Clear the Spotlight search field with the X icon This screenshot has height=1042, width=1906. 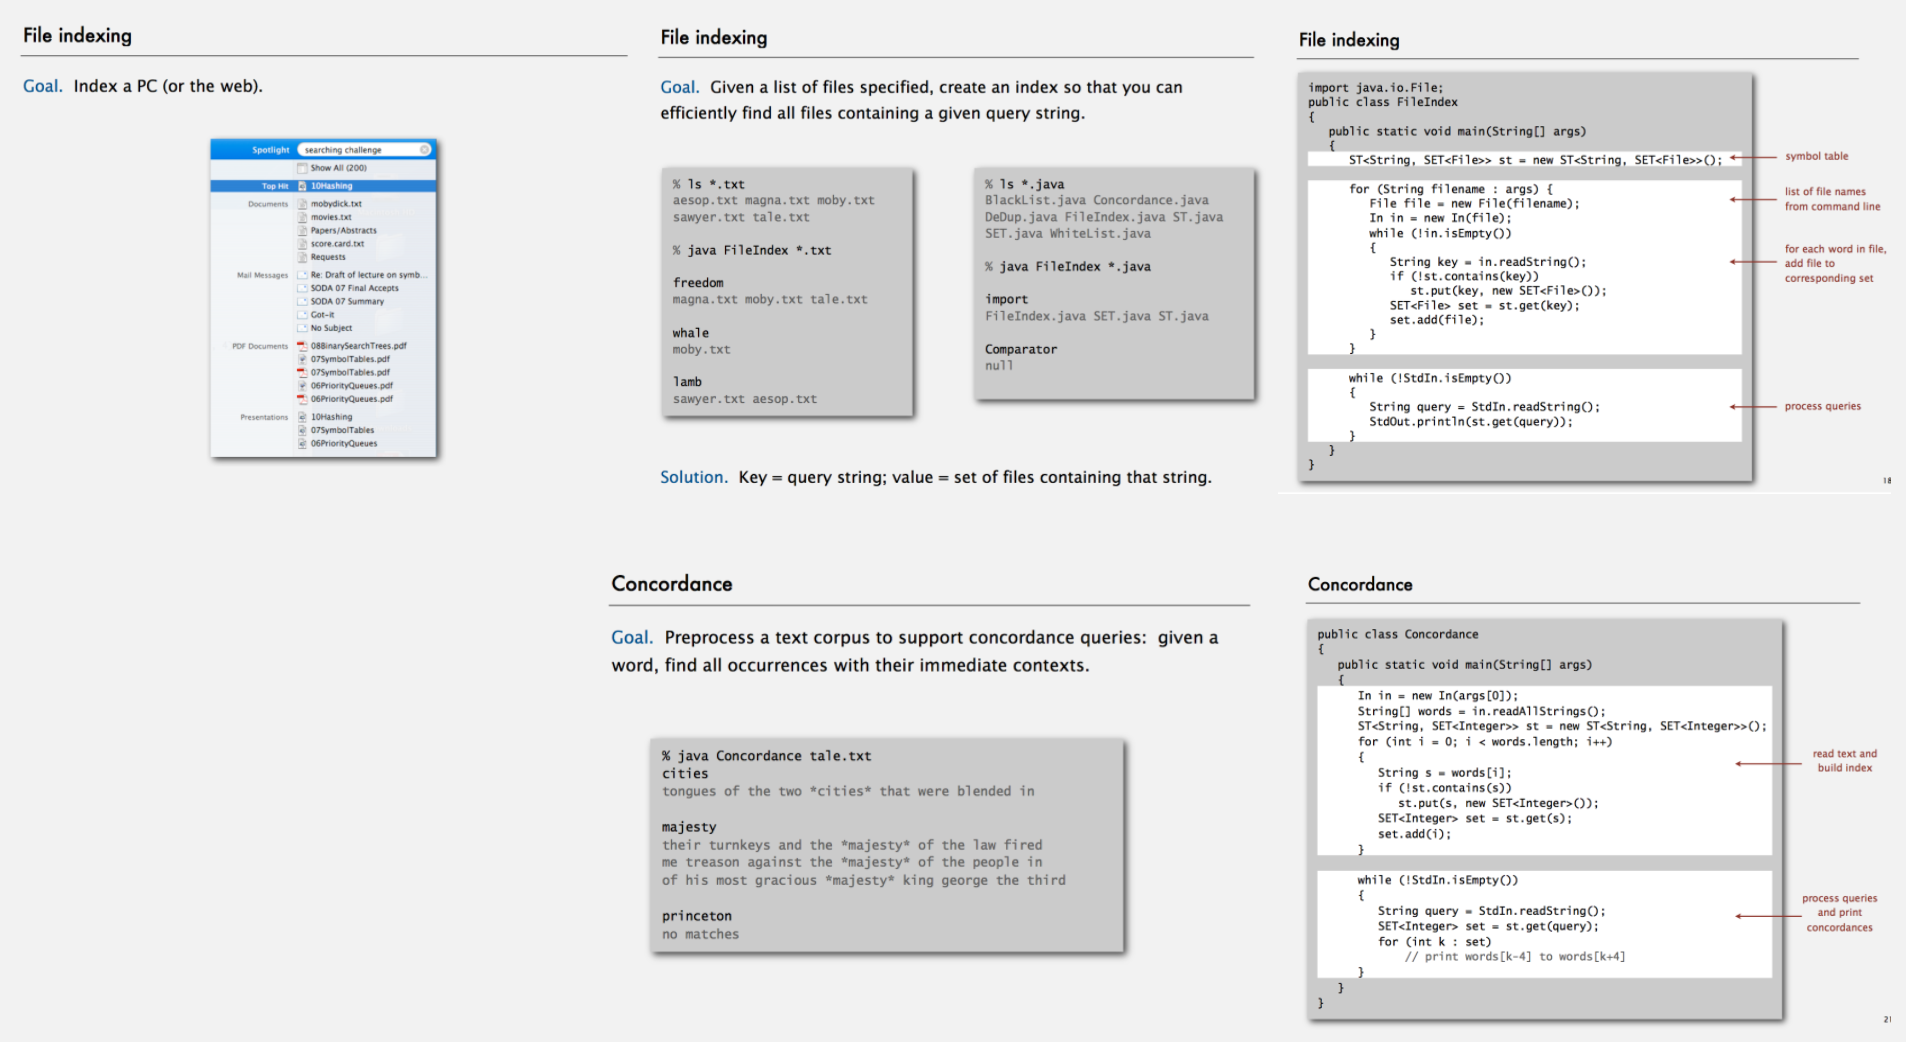tap(424, 150)
